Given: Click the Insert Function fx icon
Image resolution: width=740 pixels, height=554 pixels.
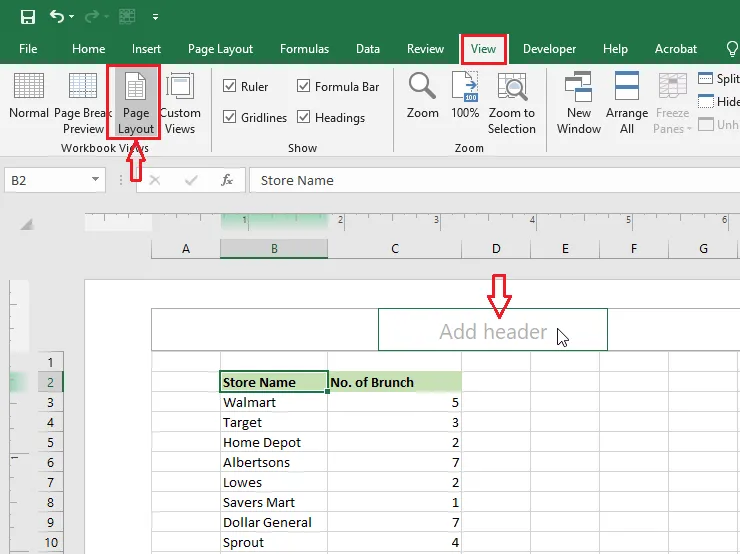Looking at the screenshot, I should click(x=227, y=180).
